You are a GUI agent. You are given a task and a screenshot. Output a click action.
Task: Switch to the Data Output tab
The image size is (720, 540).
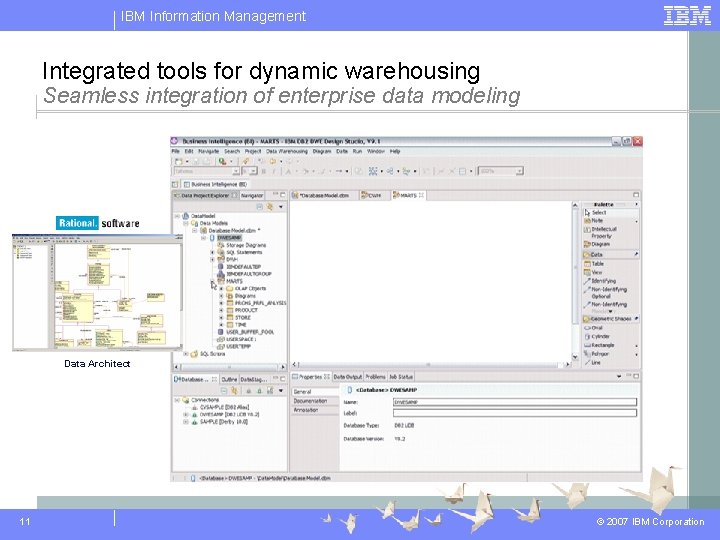pos(348,377)
